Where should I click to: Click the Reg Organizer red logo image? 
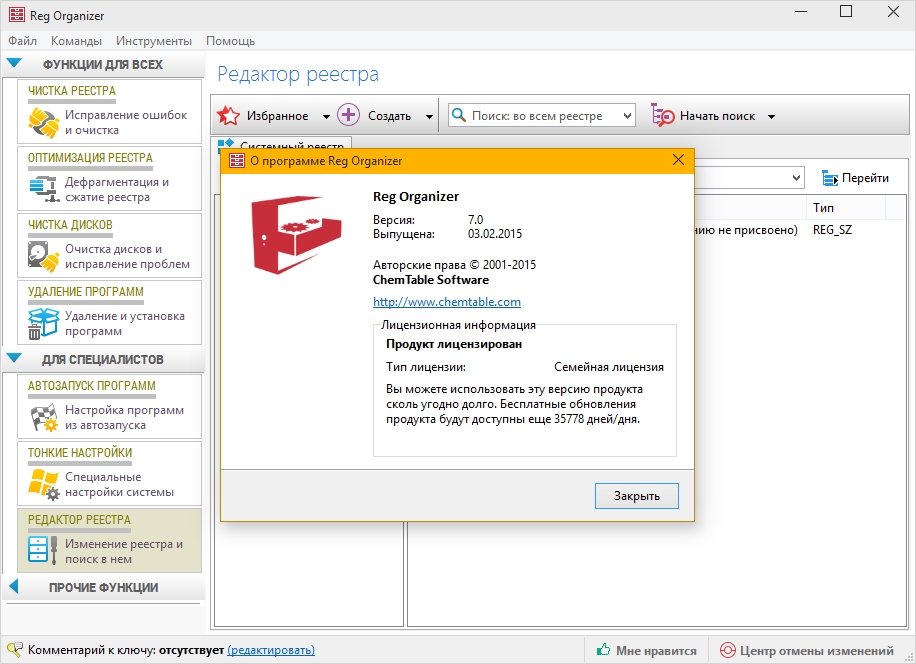point(296,235)
